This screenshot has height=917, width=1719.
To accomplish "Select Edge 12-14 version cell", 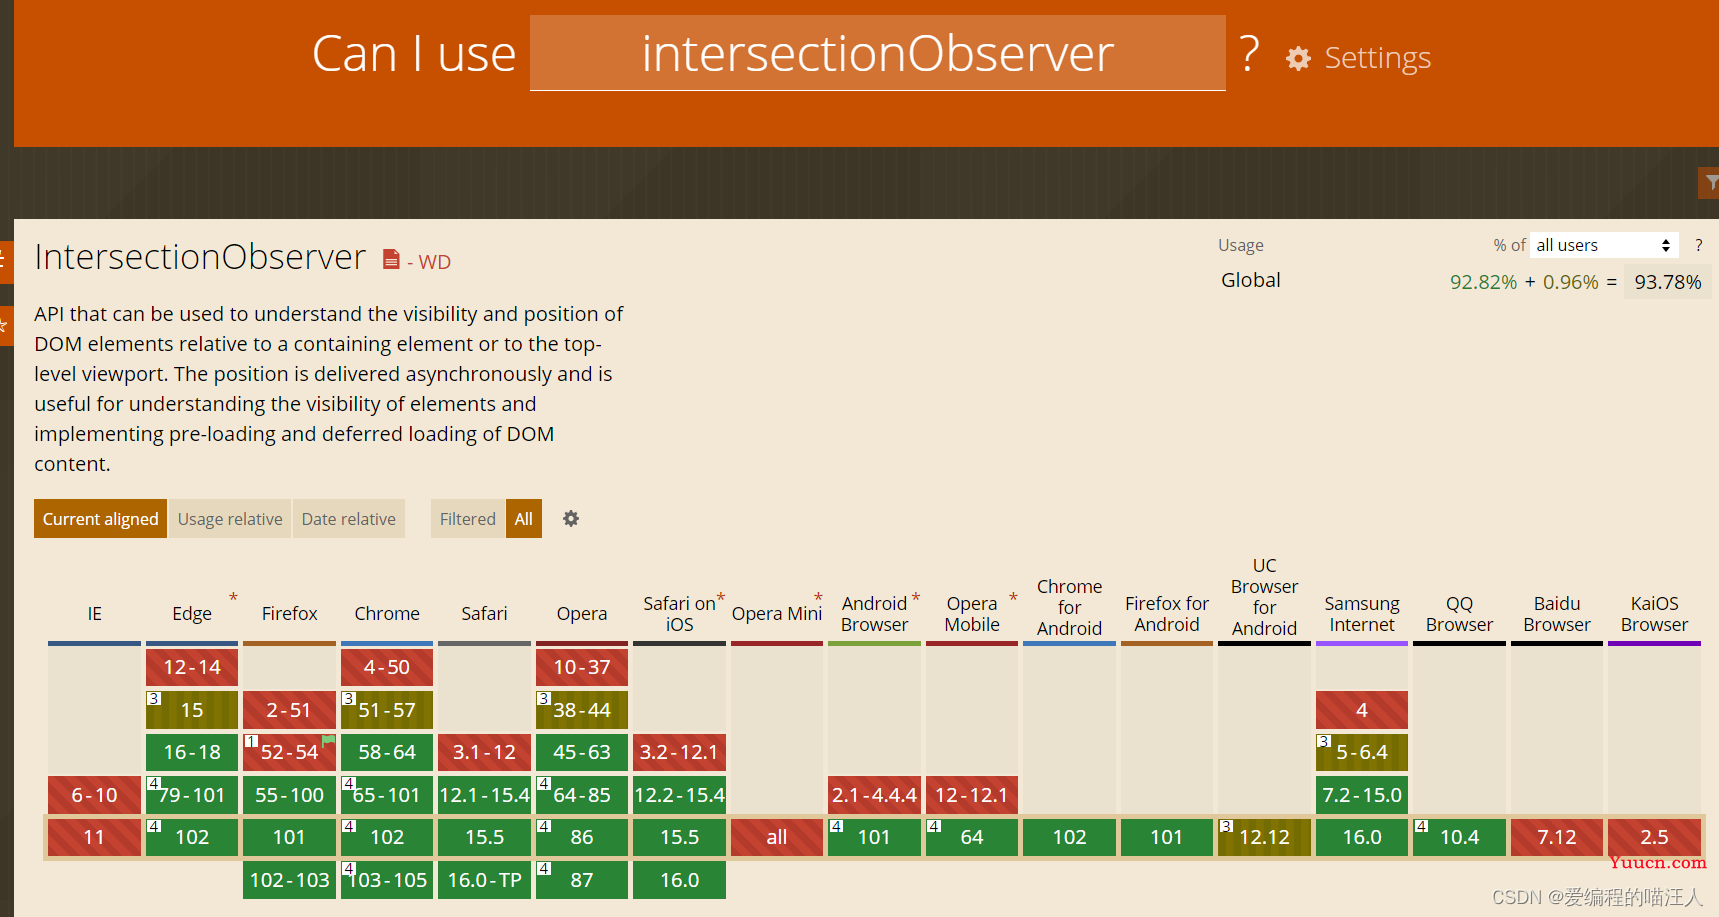I will tap(192, 667).
